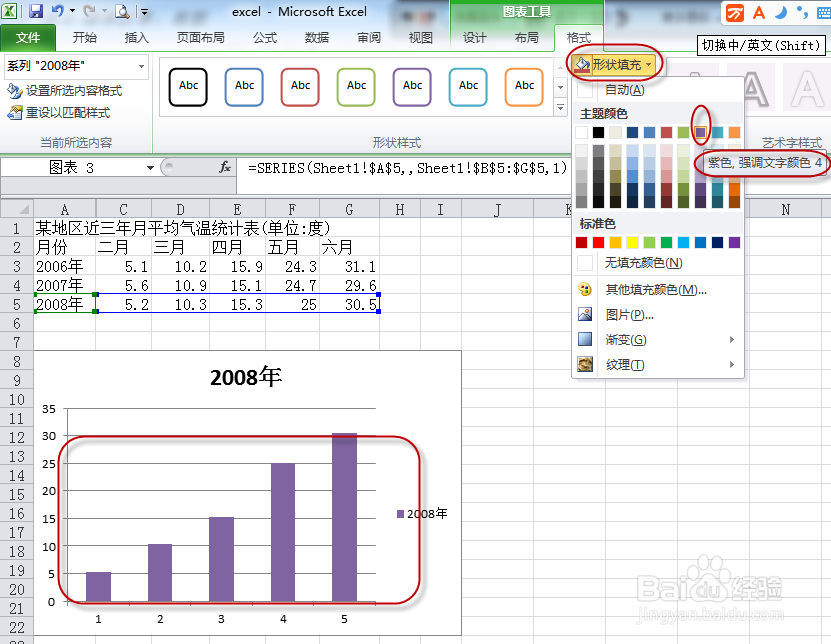
Task: Apply the red outline Abc shape style
Action: pyautogui.click(x=300, y=87)
